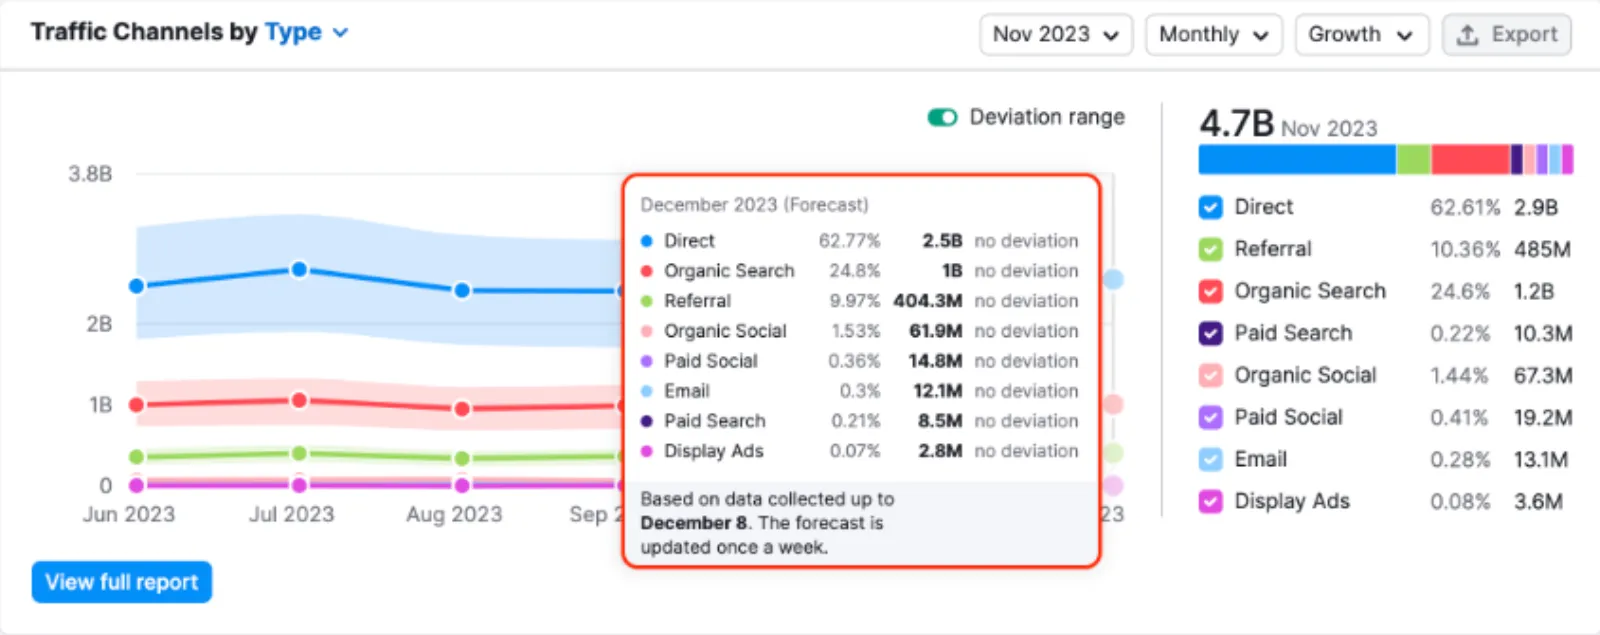Image resolution: width=1600 pixels, height=635 pixels.
Task: Open the Growth dropdown
Action: pyautogui.click(x=1361, y=34)
